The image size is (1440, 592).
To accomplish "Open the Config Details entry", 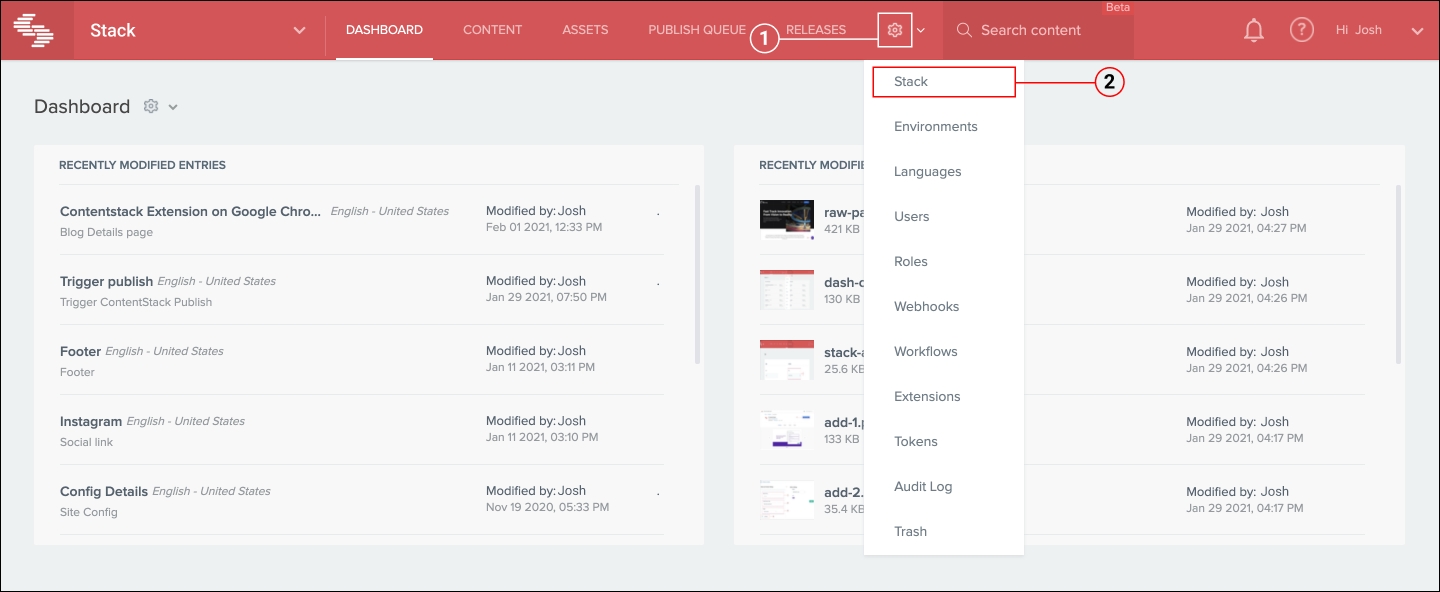I will [104, 491].
